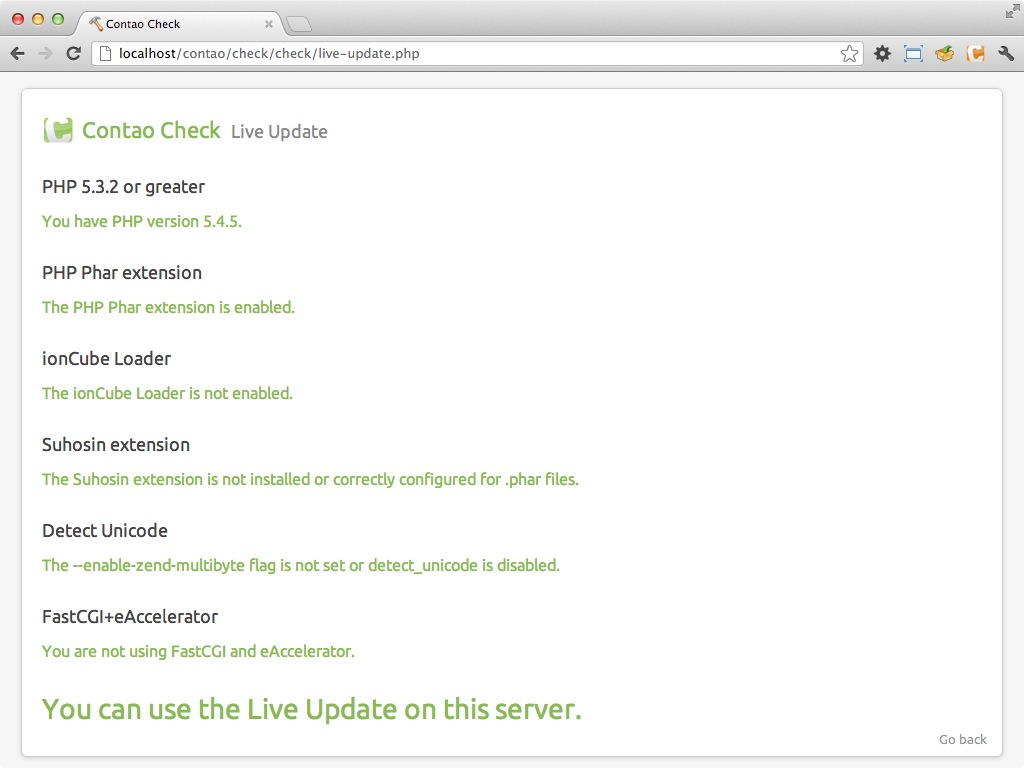Click the 'Suhosin extension' heading
Screen dimensions: 1024x768
point(116,445)
